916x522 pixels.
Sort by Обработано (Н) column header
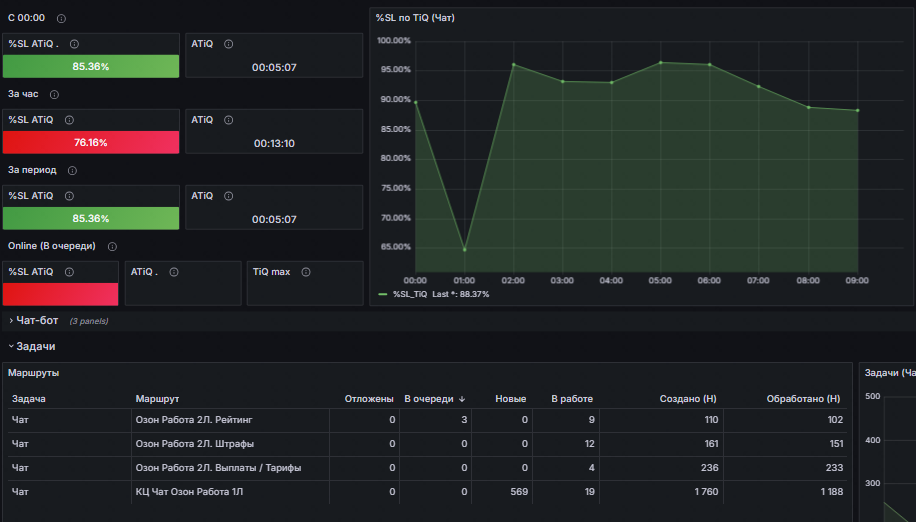coord(803,399)
